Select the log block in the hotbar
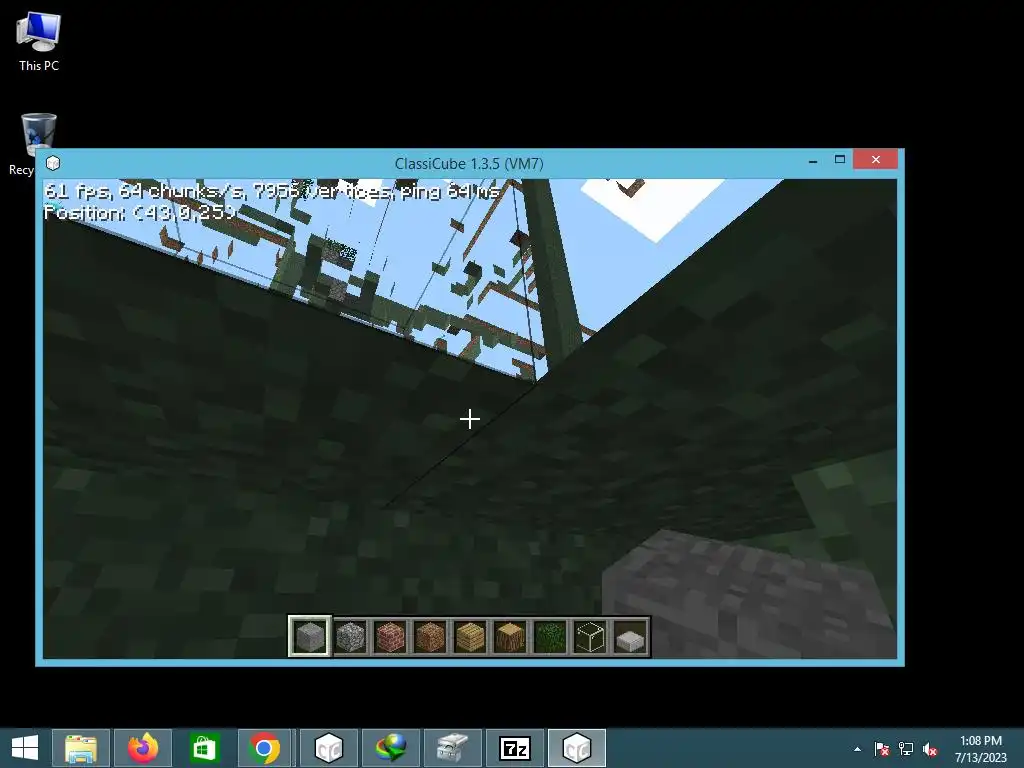Viewport: 1024px width, 768px height. tap(510, 637)
